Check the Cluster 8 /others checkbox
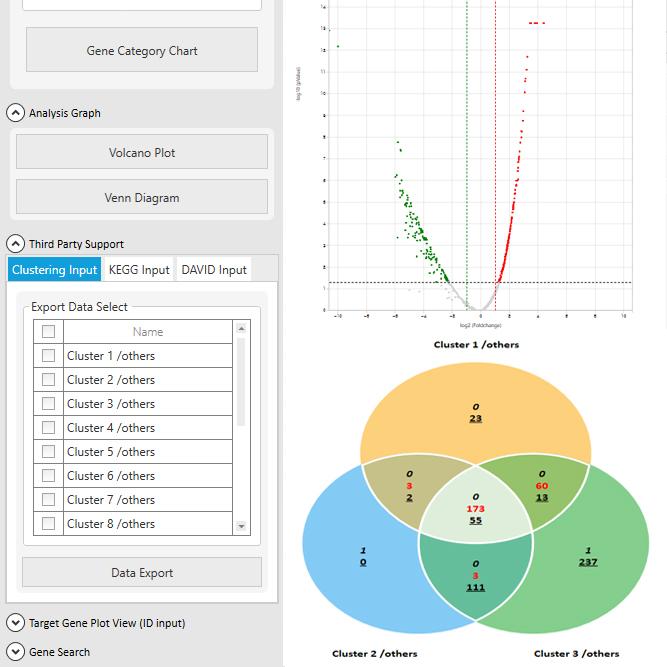 click(48, 523)
